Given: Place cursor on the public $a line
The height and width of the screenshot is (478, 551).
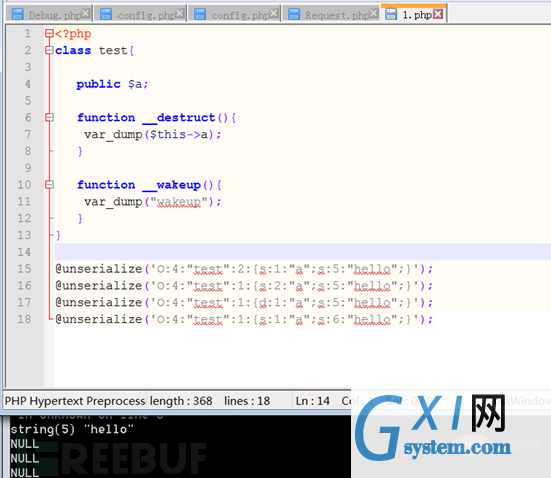Looking at the screenshot, I should click(112, 84).
